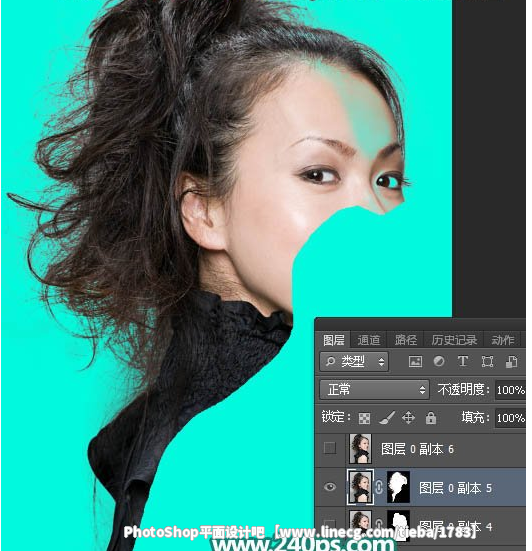532x551 pixels.
Task: Click mask link icon on 图层 0 副本 5
Action: (379, 487)
